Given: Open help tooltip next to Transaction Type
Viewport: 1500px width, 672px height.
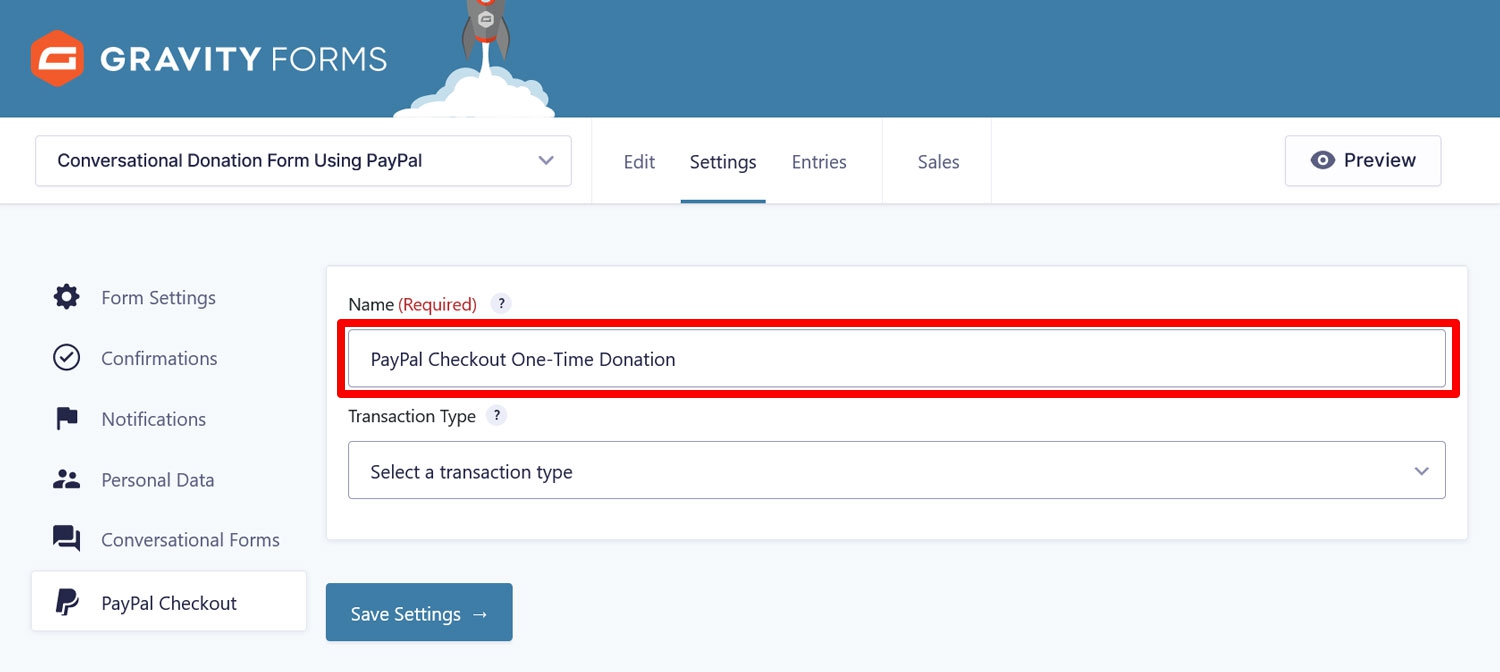Looking at the screenshot, I should [496, 415].
